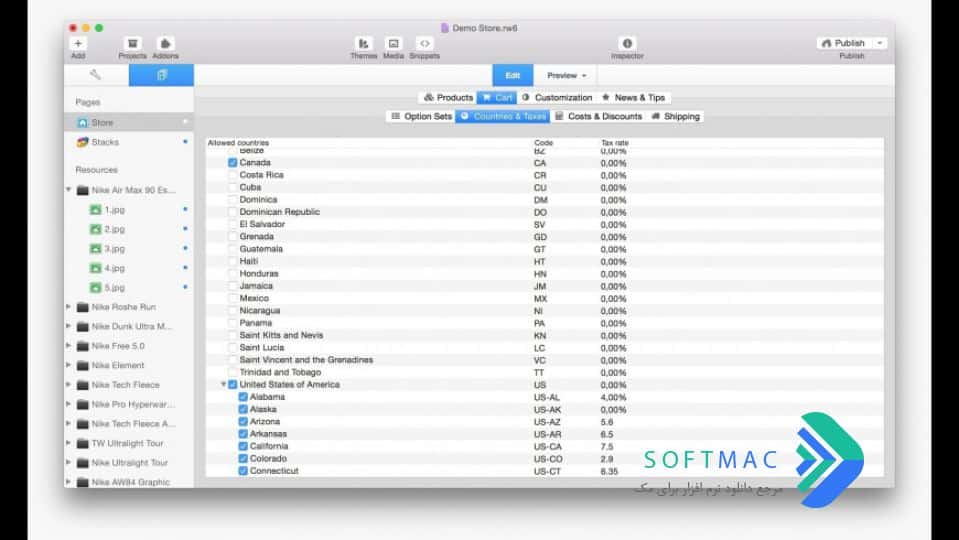Check the Mexico checkbox

coord(232,298)
